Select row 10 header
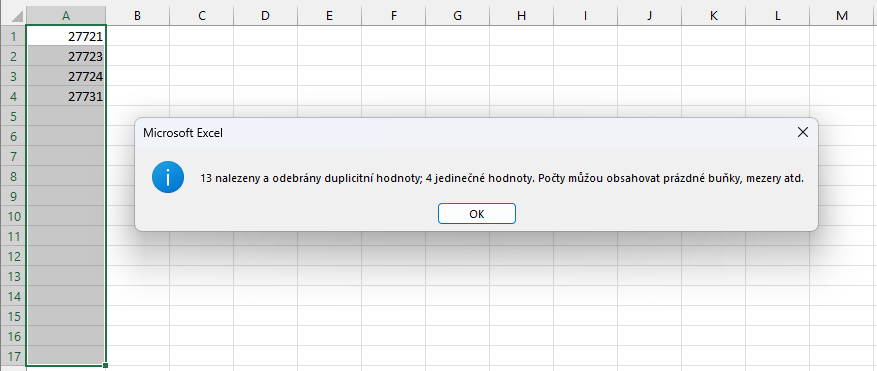 (x=13, y=217)
